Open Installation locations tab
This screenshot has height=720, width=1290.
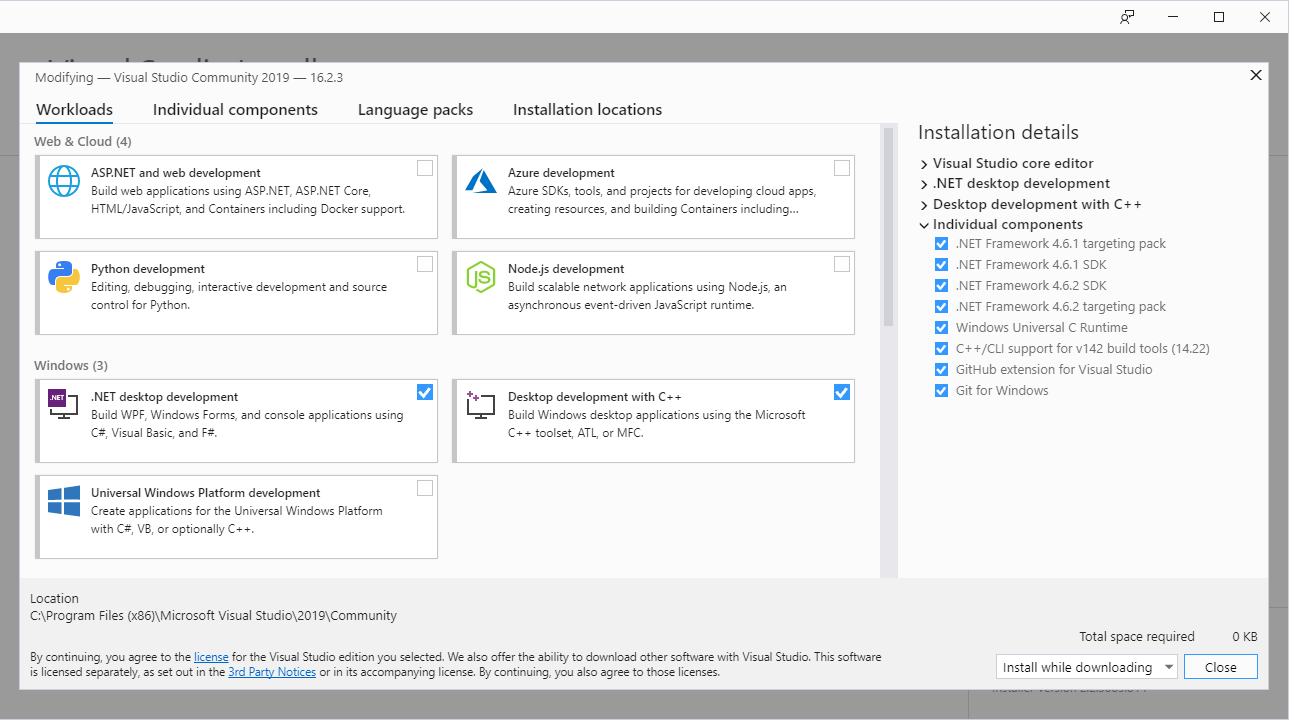587,110
